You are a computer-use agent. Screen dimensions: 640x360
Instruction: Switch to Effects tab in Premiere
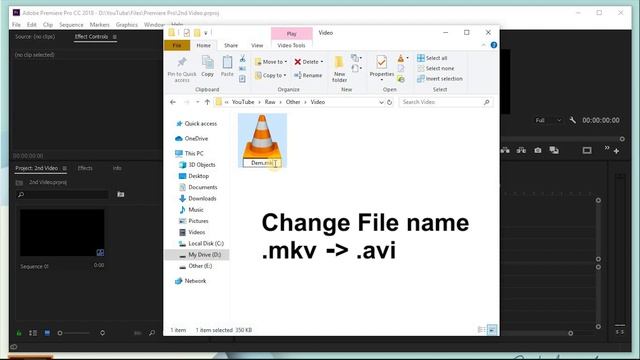(x=85, y=168)
